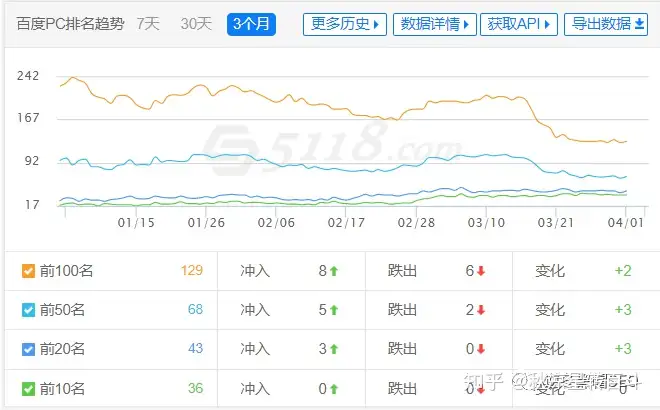Click the 129 count in 前100名 row
Screen dimensions: 660x410
click(192, 270)
